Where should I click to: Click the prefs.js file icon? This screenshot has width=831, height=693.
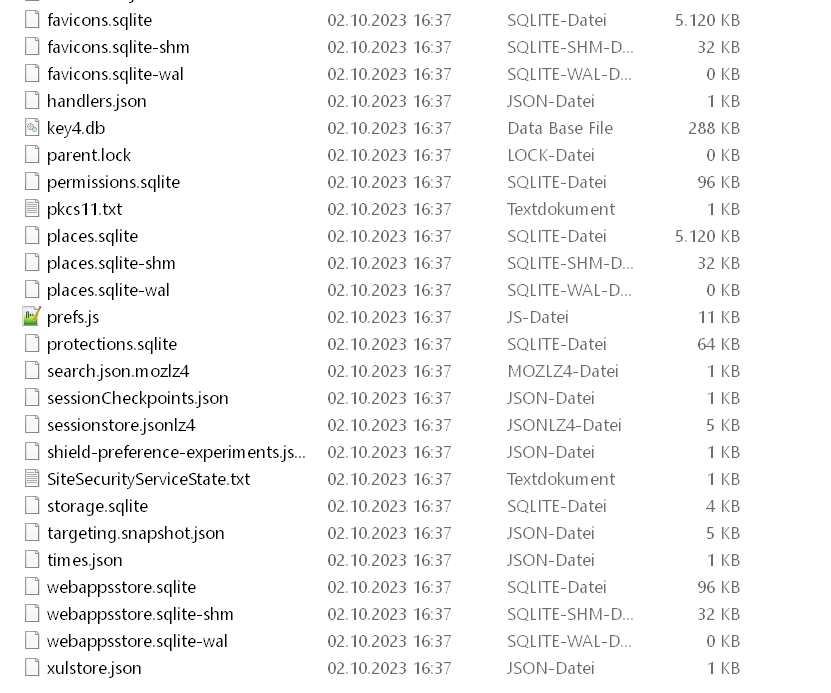click(31, 317)
